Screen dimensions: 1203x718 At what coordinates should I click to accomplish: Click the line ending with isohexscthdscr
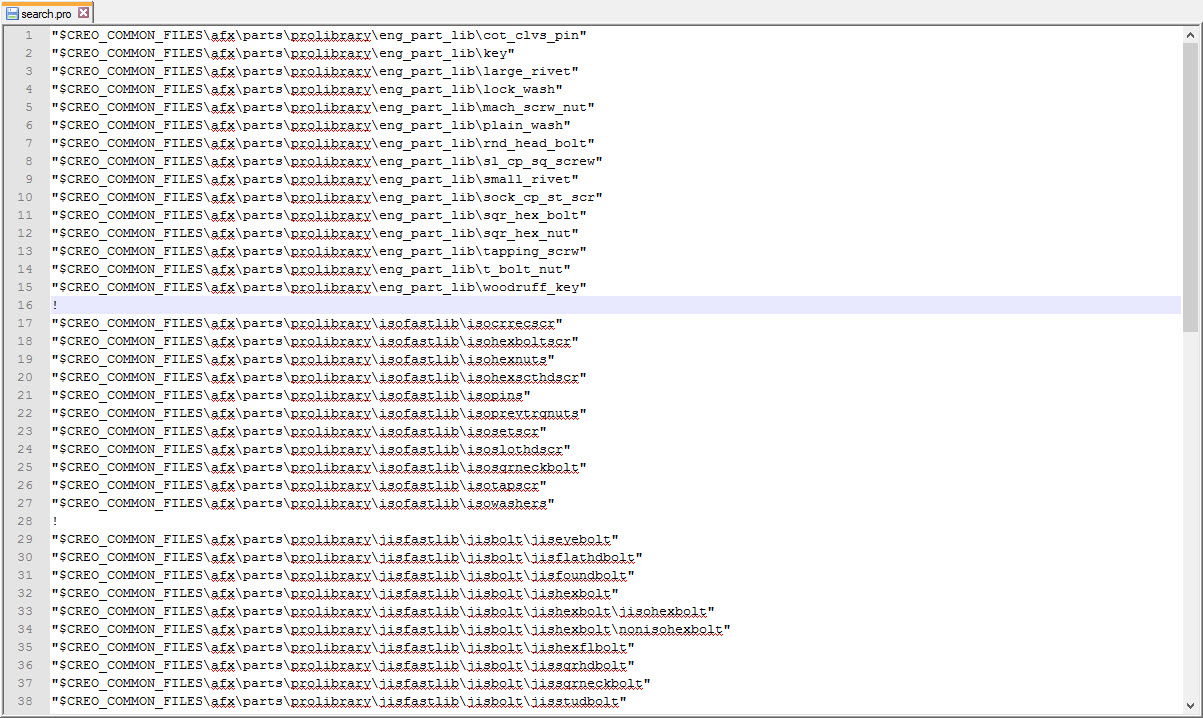pyautogui.click(x=319, y=377)
